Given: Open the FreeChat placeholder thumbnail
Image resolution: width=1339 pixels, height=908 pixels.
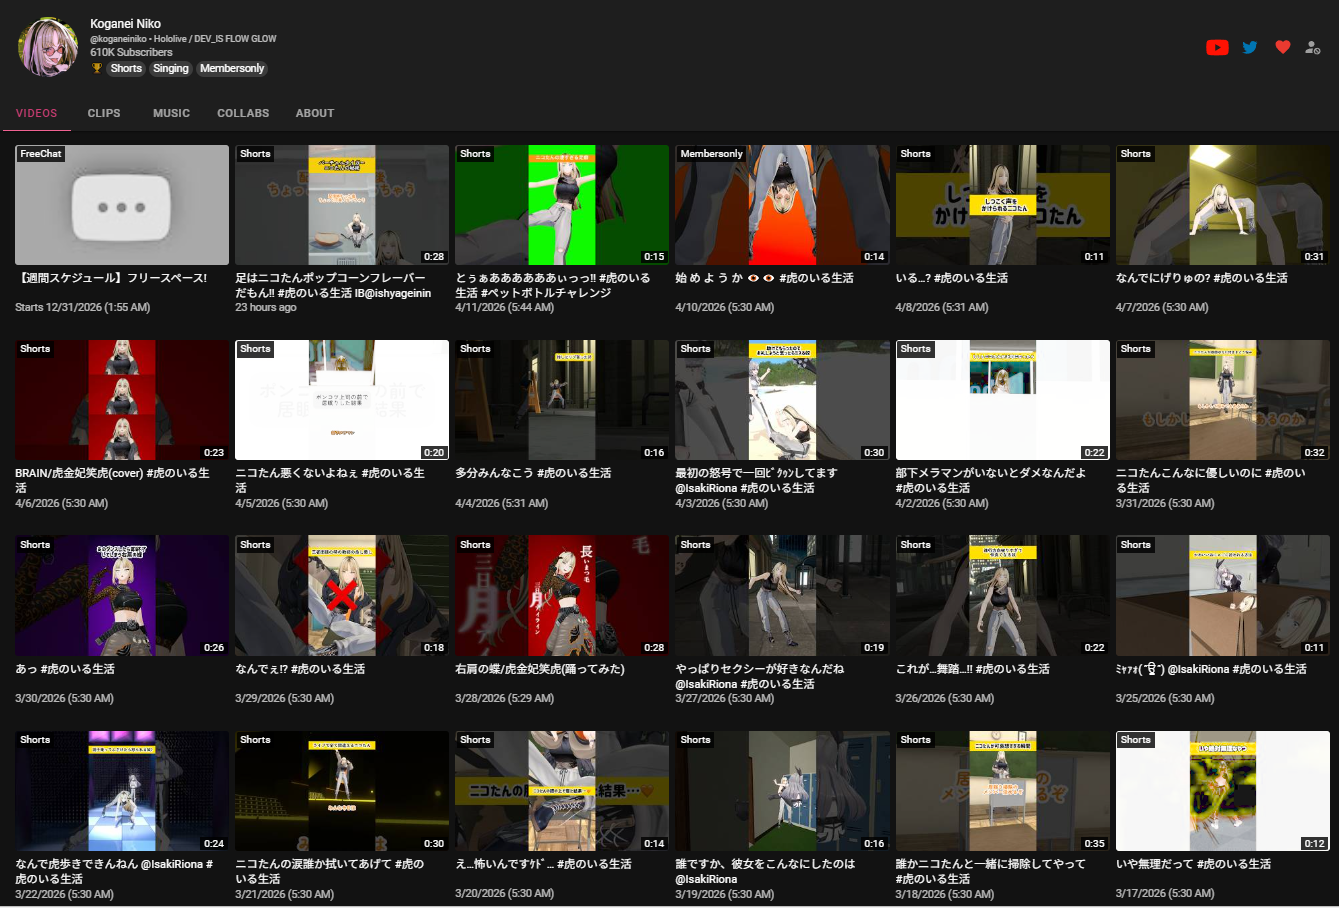Looking at the screenshot, I should click(122, 205).
